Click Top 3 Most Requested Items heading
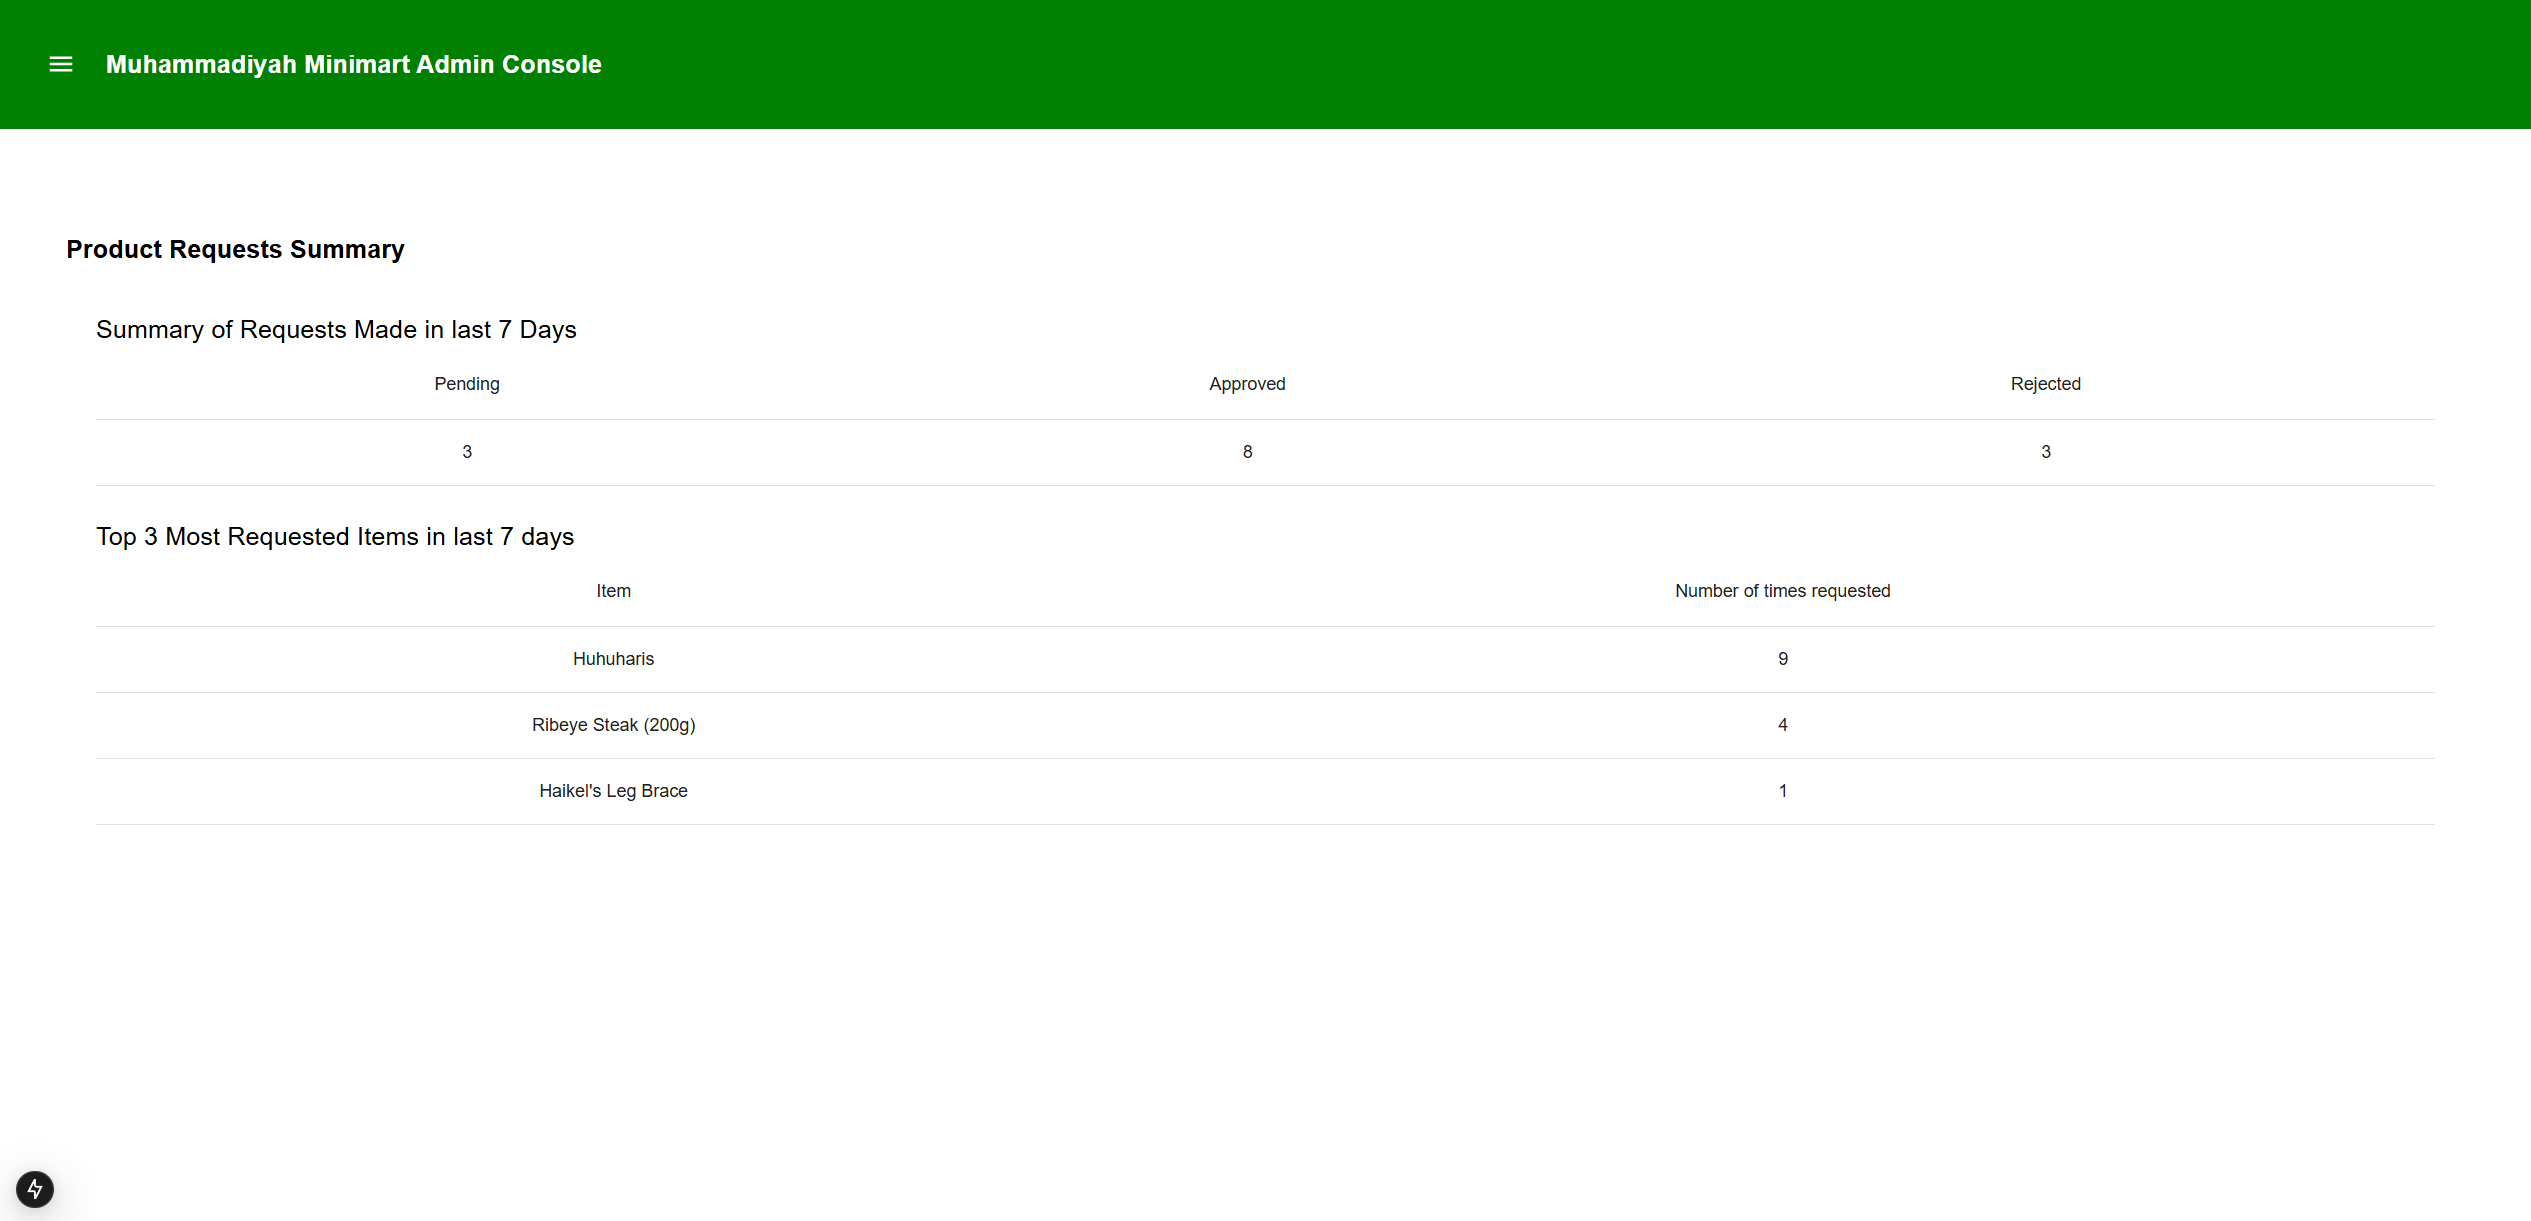Image resolution: width=2531 pixels, height=1221 pixels. (x=335, y=537)
